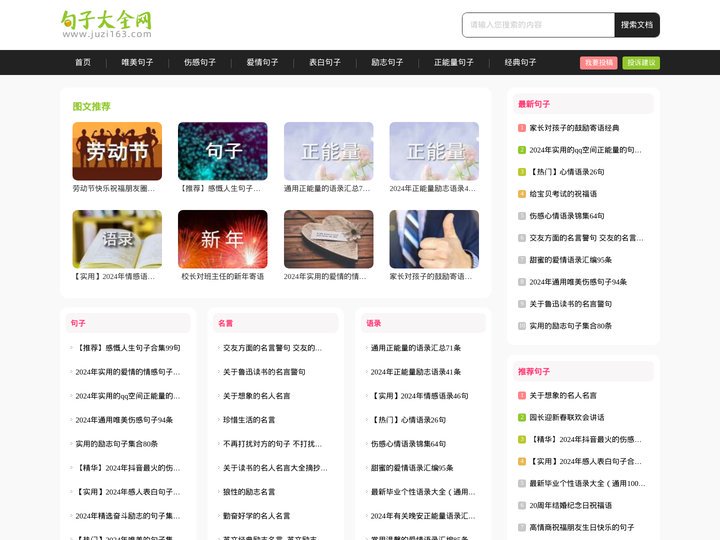Open 劳动节快乐祝福朋友圈 caption link
The height and width of the screenshot is (540, 720).
pyautogui.click(x=113, y=188)
